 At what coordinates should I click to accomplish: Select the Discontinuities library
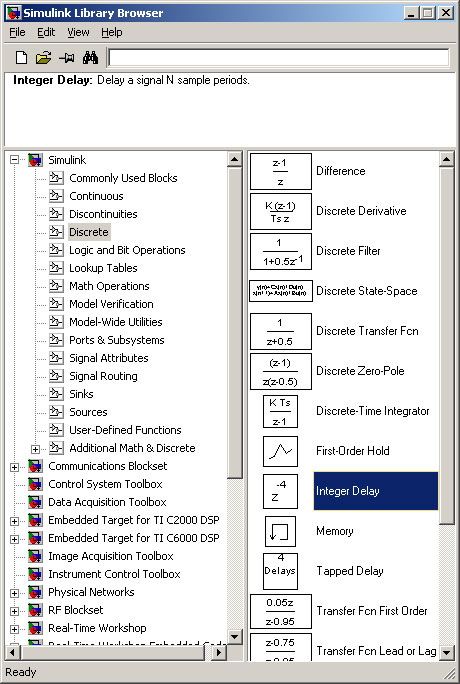click(x=103, y=214)
